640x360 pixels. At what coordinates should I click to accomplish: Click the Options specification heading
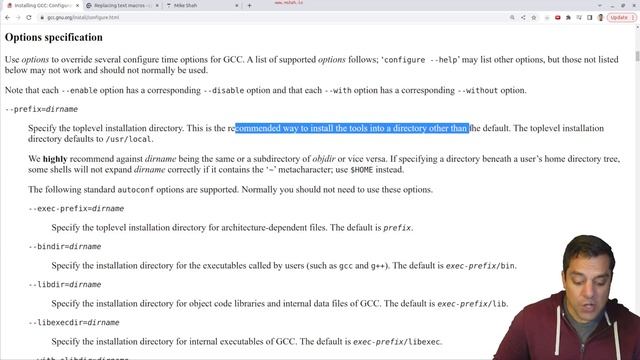coord(54,38)
